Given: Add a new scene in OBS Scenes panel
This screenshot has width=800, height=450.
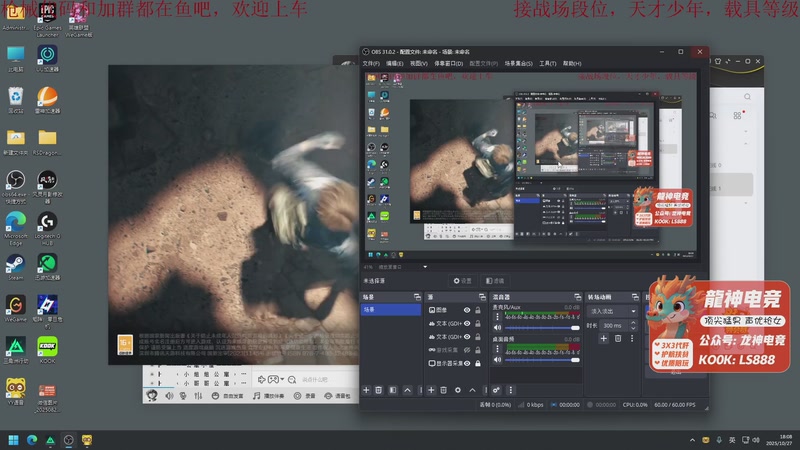Looking at the screenshot, I should pyautogui.click(x=366, y=390).
